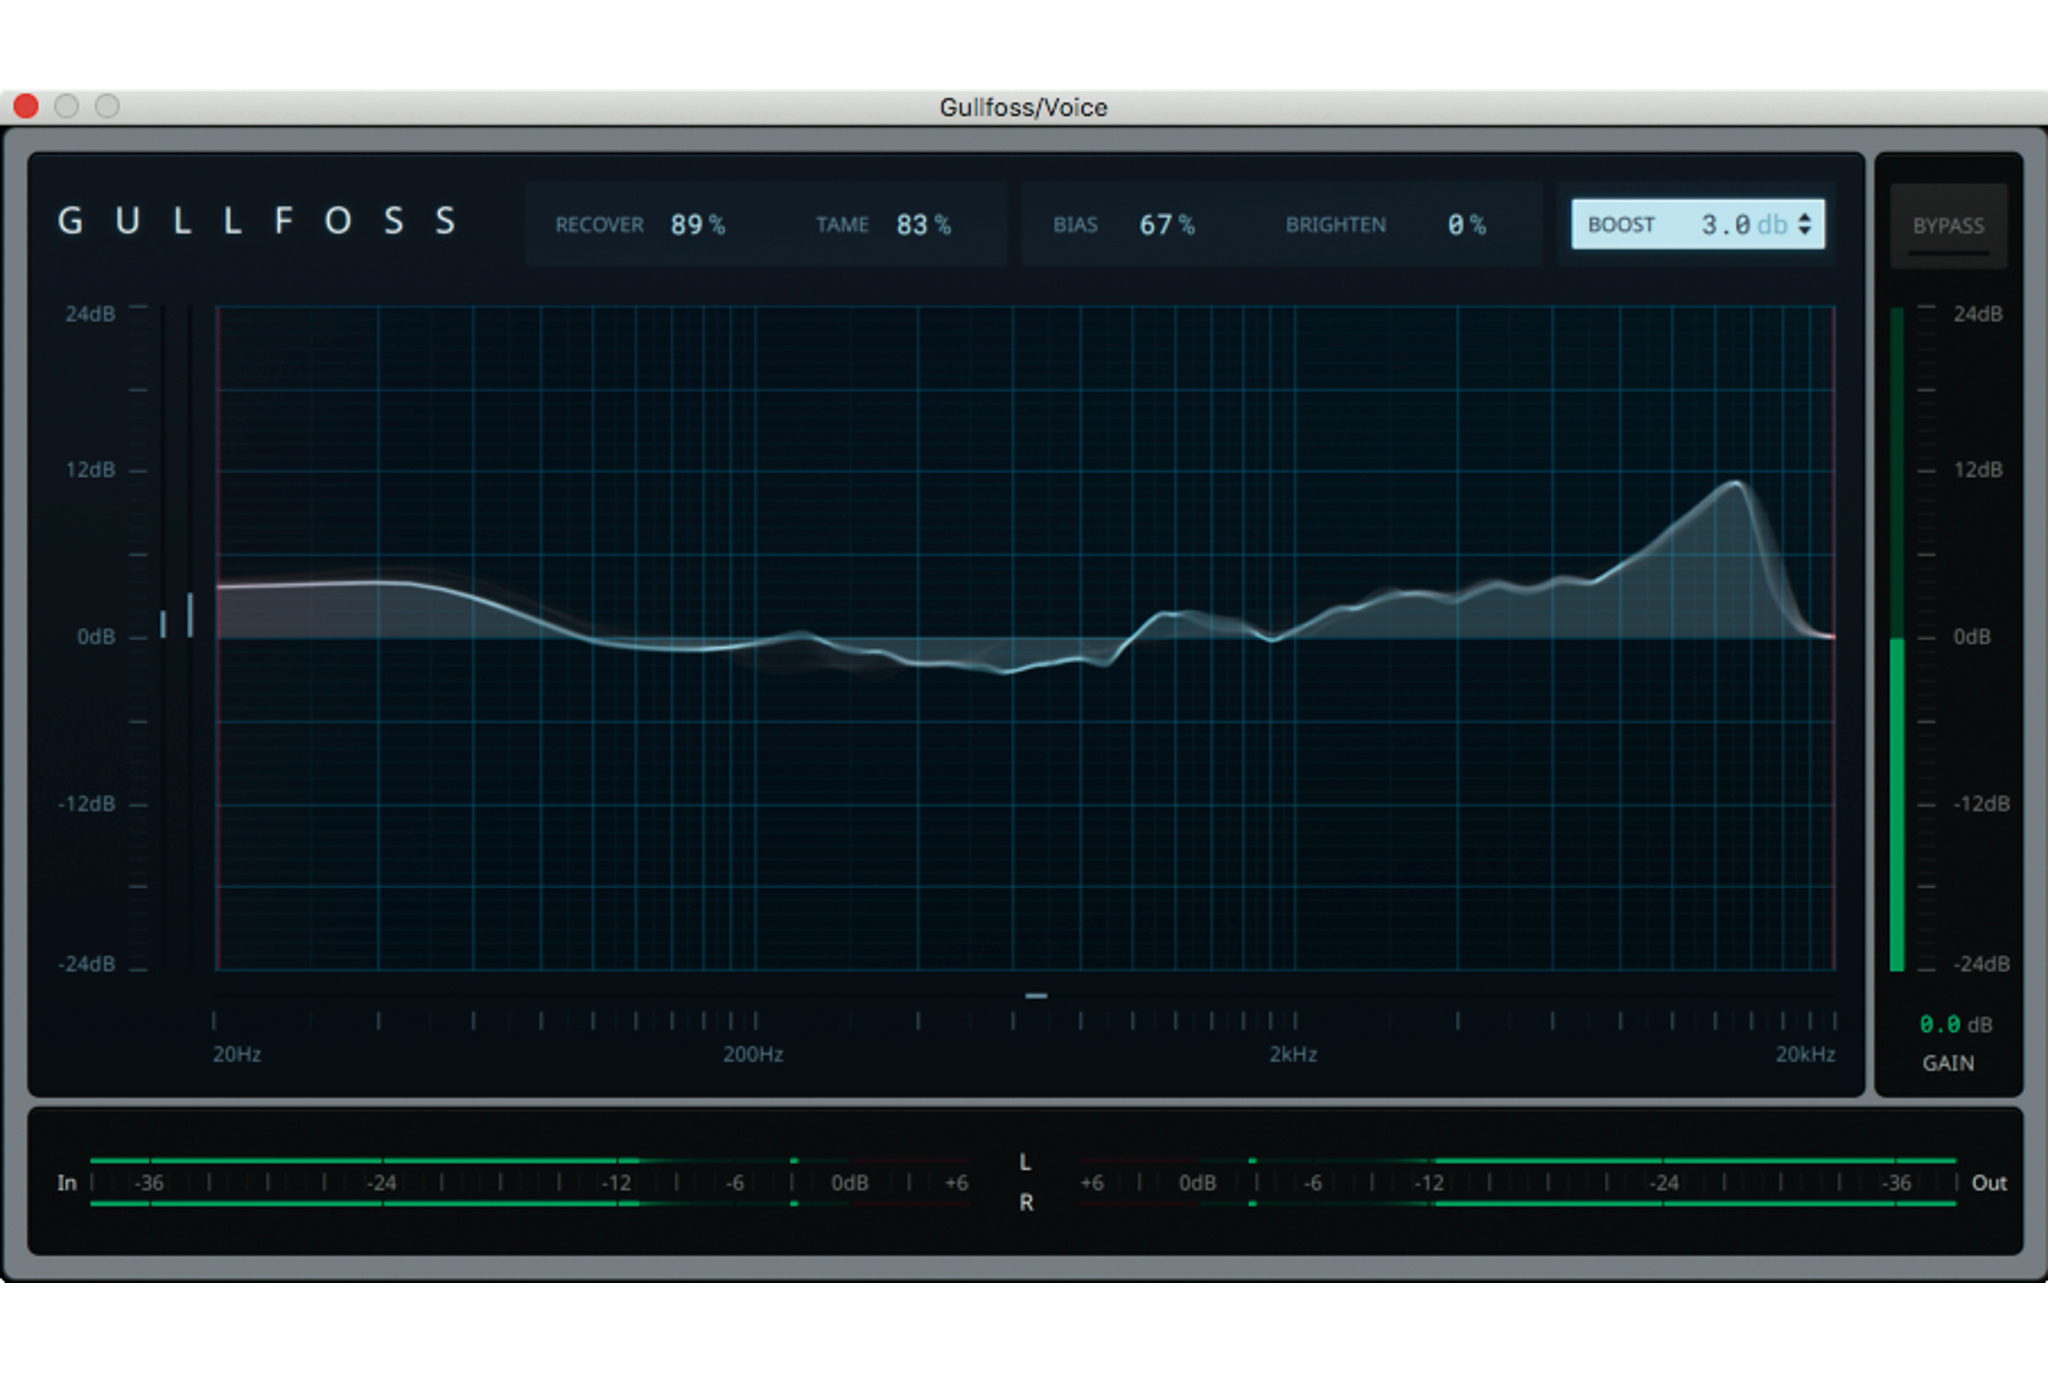2048x1374 pixels.
Task: Toggle the BYPASS button
Action: coord(1947,226)
